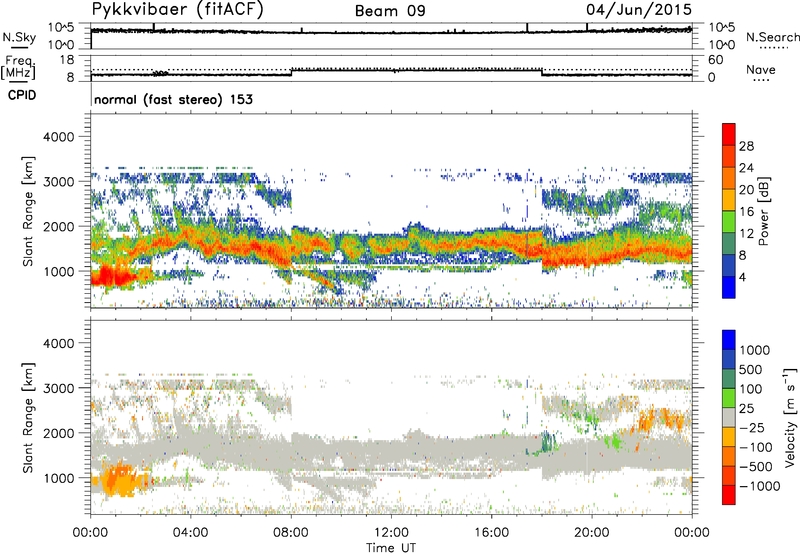The image size is (800, 554).
Task: Click the blue top segment of the velocity bar
Action: (x=729, y=339)
